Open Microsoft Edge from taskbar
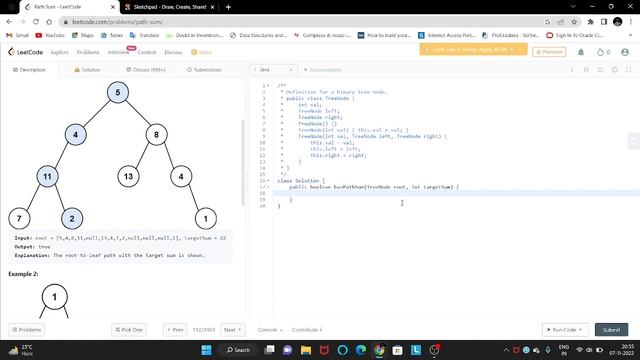The width and height of the screenshot is (640, 360). click(361, 350)
